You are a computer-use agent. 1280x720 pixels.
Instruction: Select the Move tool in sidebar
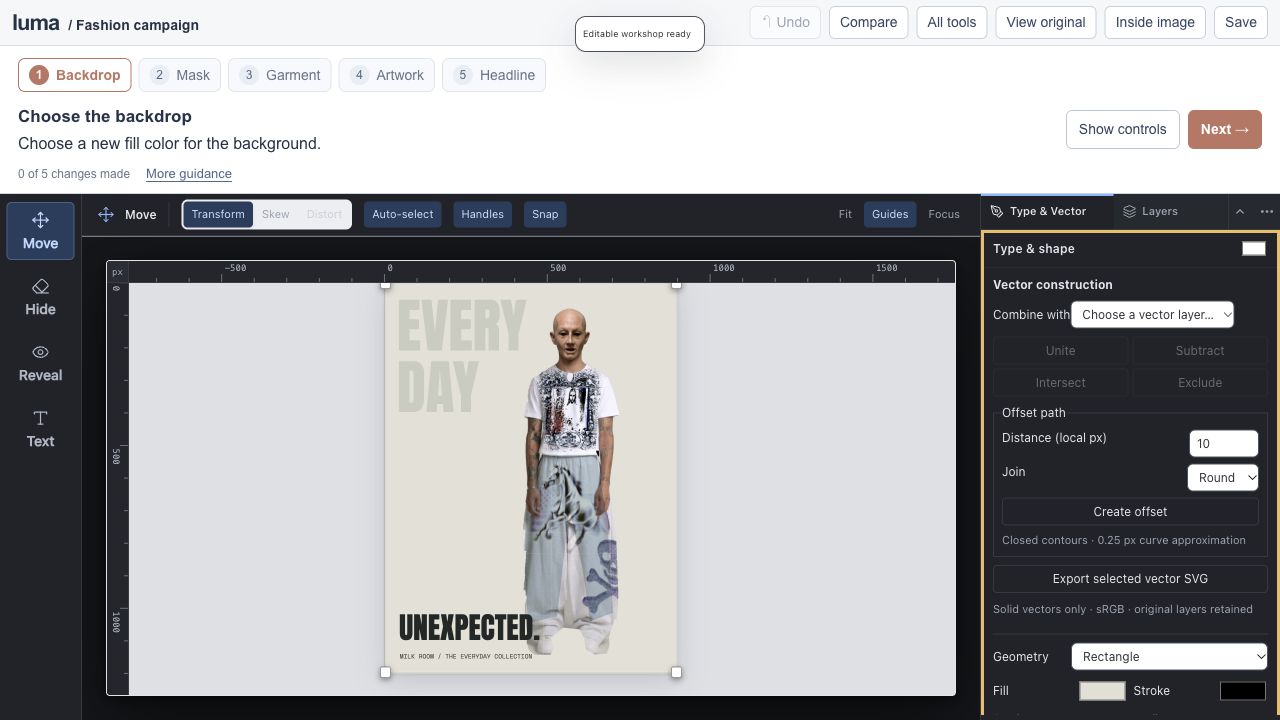pos(40,231)
